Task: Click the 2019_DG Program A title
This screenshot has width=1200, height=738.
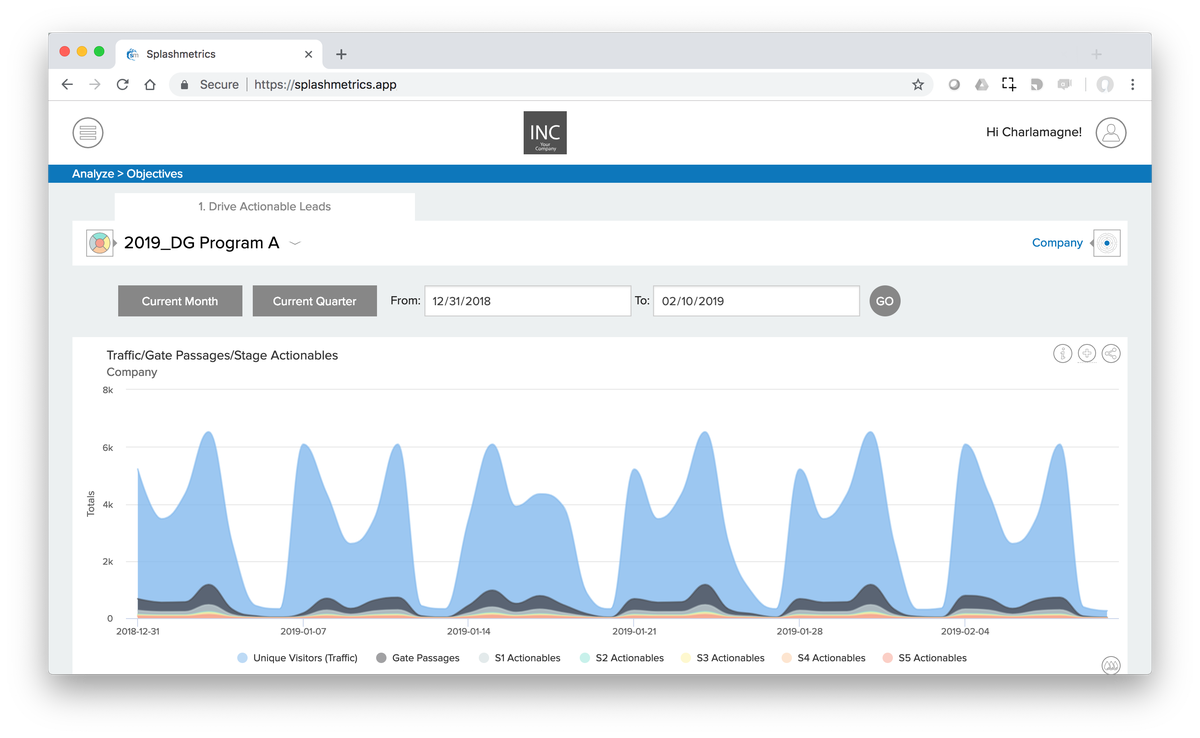Action: tap(201, 243)
